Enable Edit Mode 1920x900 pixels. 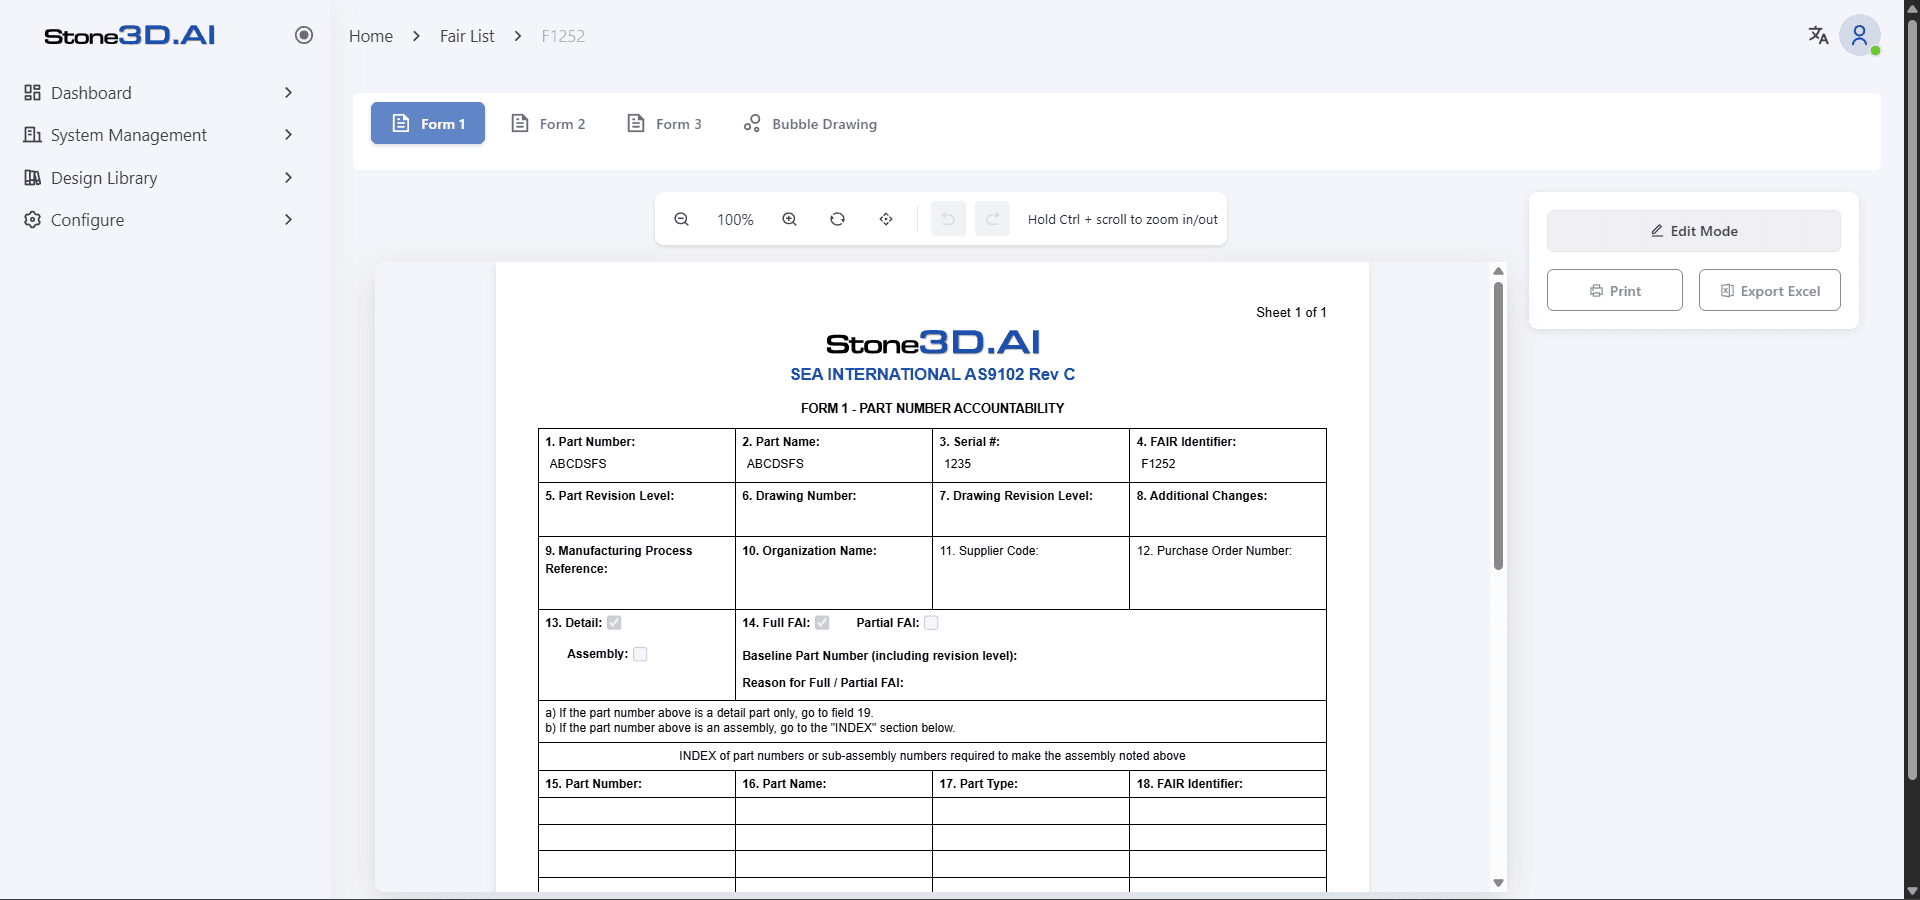(x=1694, y=231)
